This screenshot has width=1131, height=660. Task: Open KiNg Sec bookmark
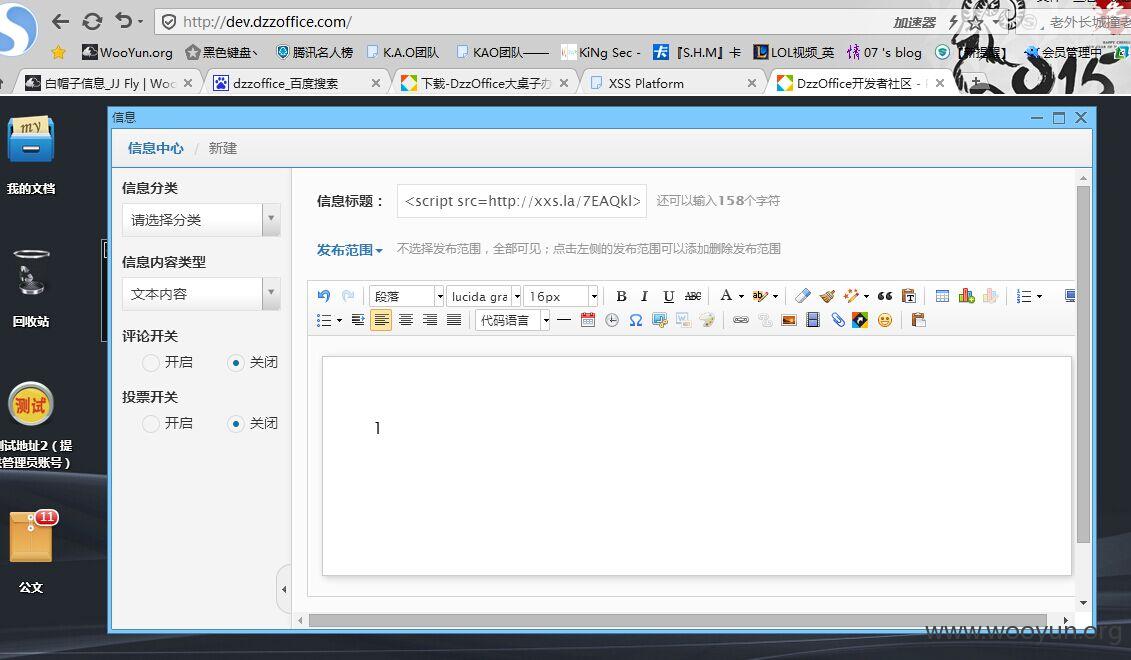point(601,53)
